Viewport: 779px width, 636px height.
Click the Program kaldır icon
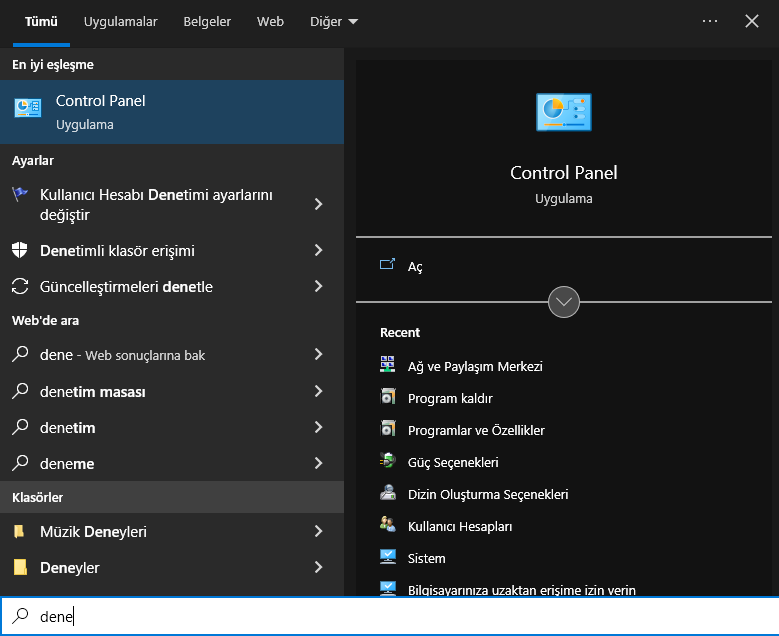click(x=388, y=398)
